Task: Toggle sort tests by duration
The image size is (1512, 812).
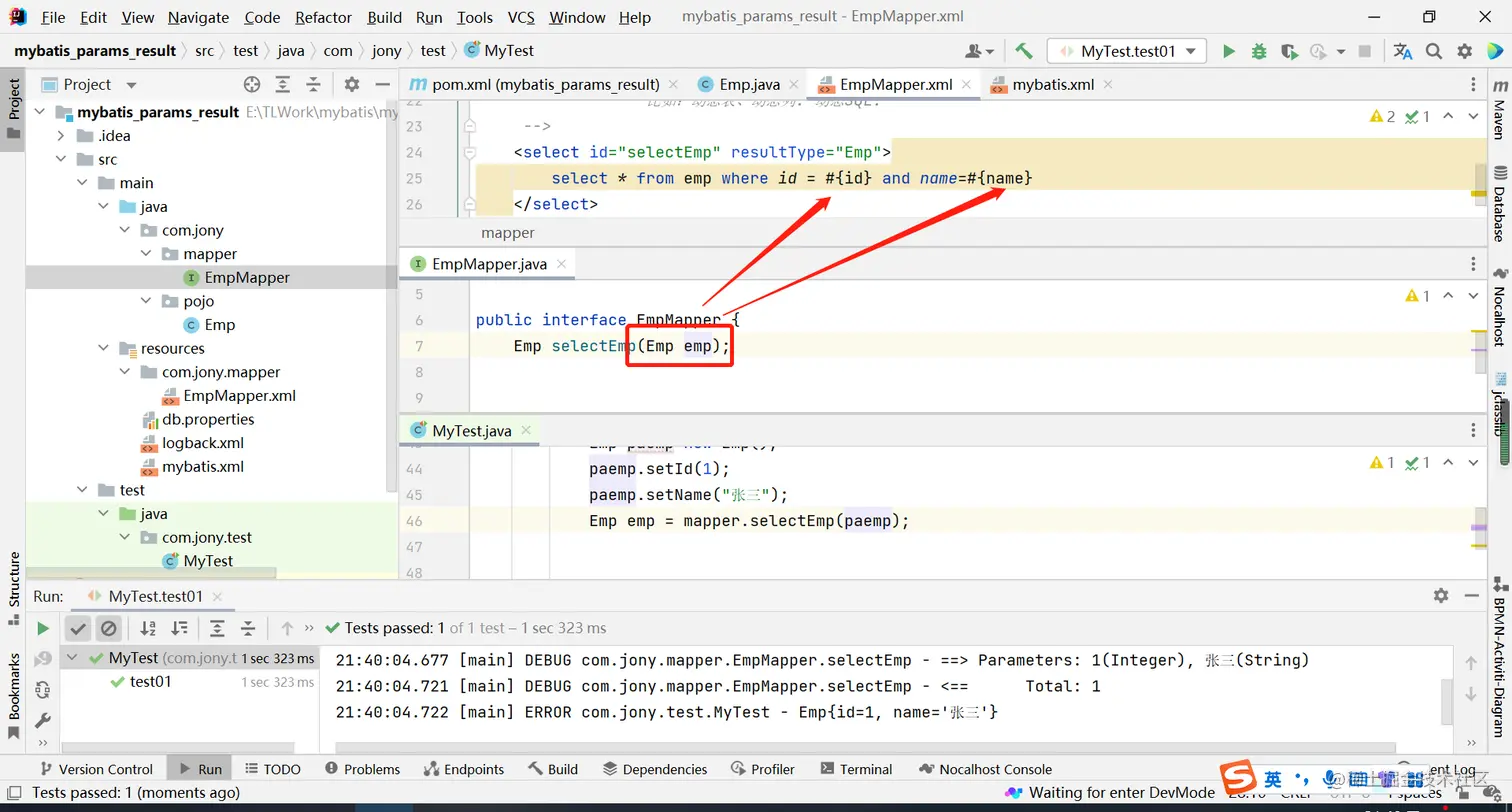Action: (179, 628)
